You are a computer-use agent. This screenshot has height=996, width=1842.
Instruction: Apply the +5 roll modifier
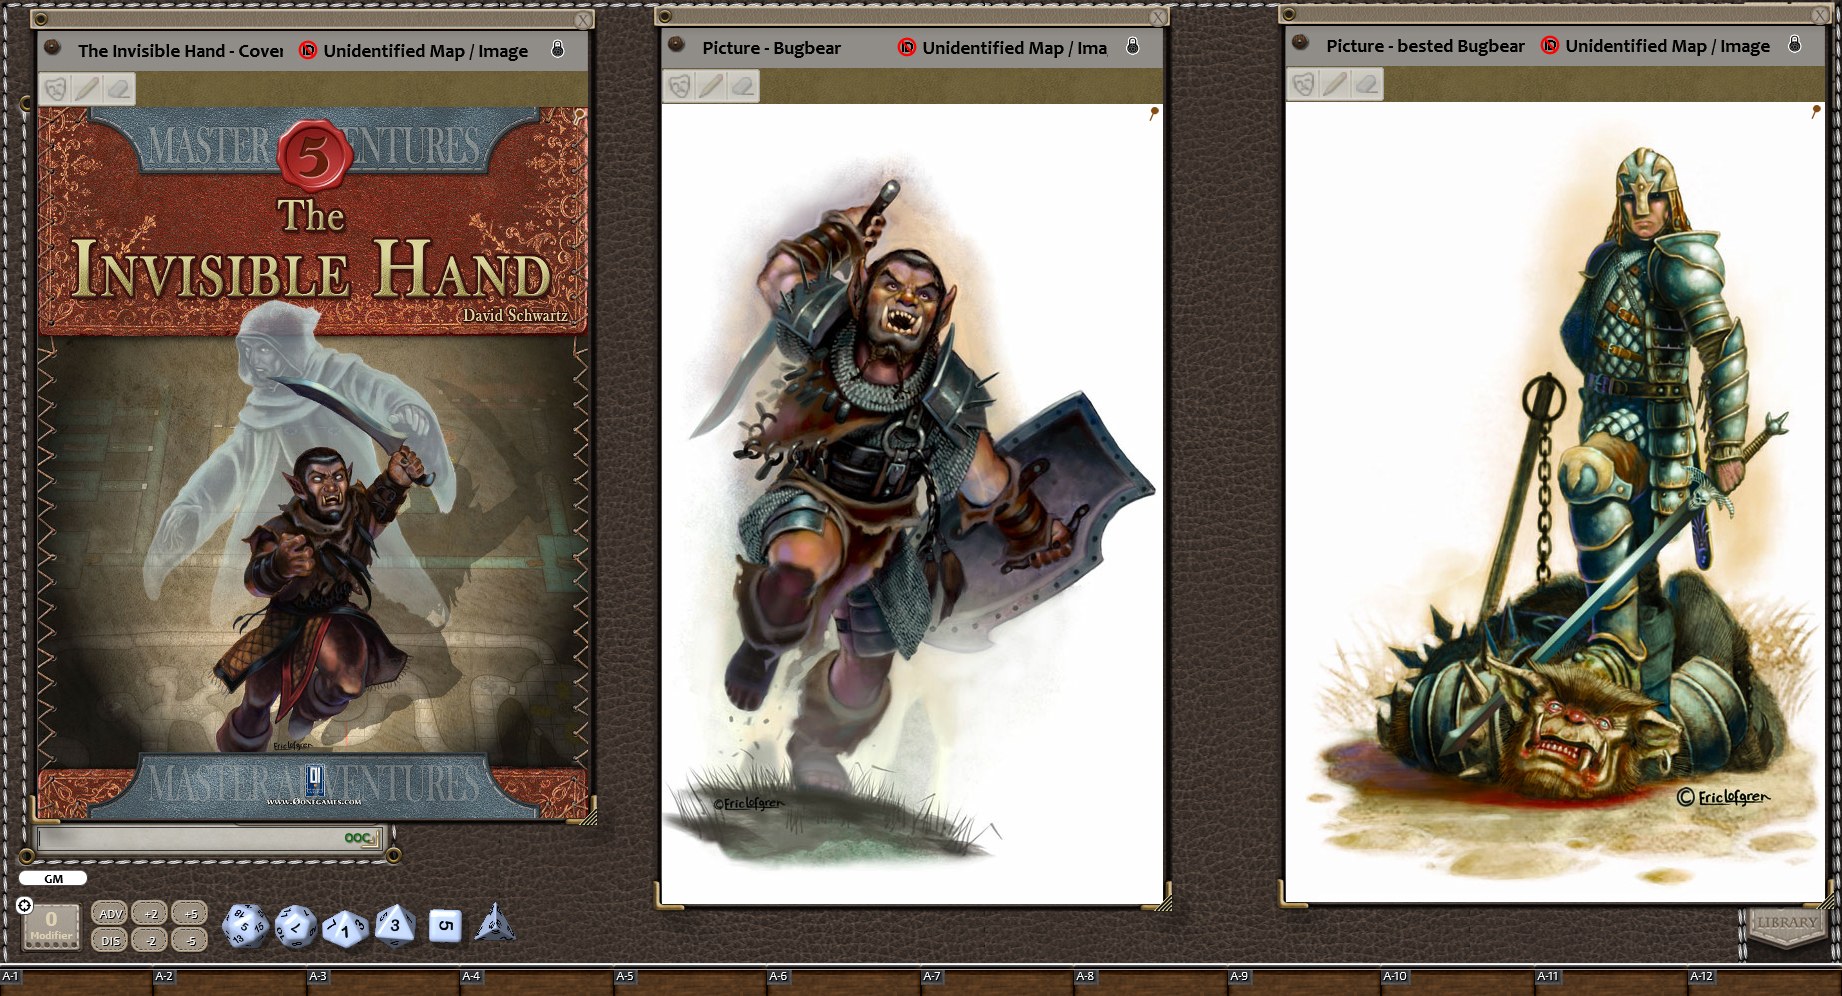click(191, 913)
